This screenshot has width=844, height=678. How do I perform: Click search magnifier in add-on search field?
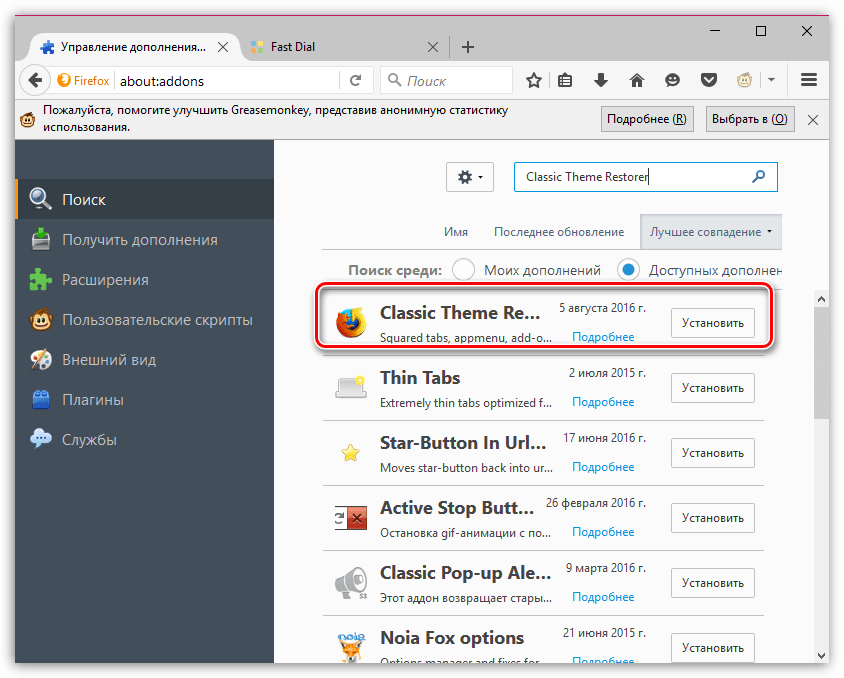(x=759, y=177)
